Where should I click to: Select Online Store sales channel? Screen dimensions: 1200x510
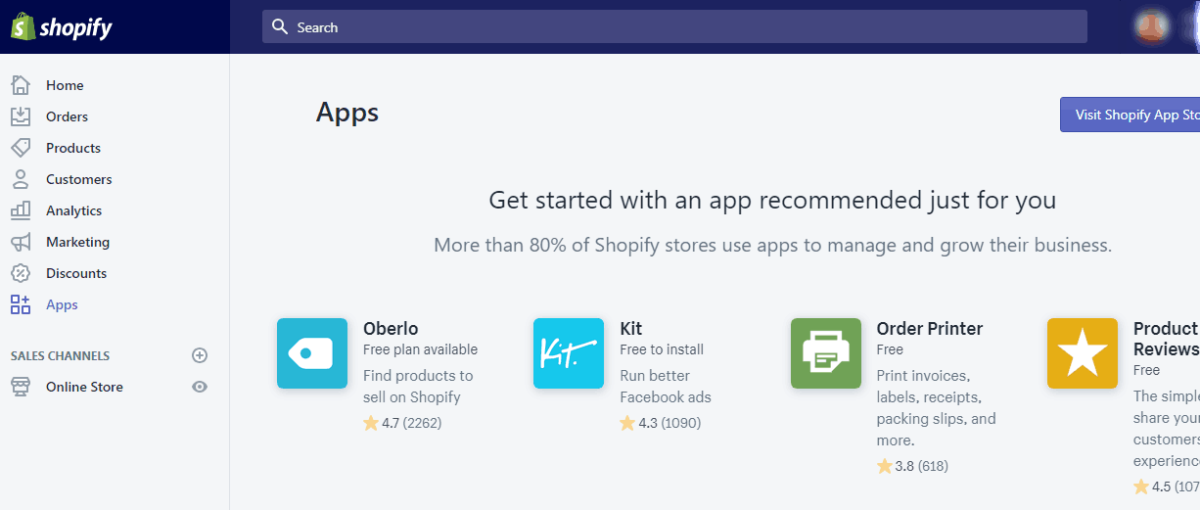point(84,387)
